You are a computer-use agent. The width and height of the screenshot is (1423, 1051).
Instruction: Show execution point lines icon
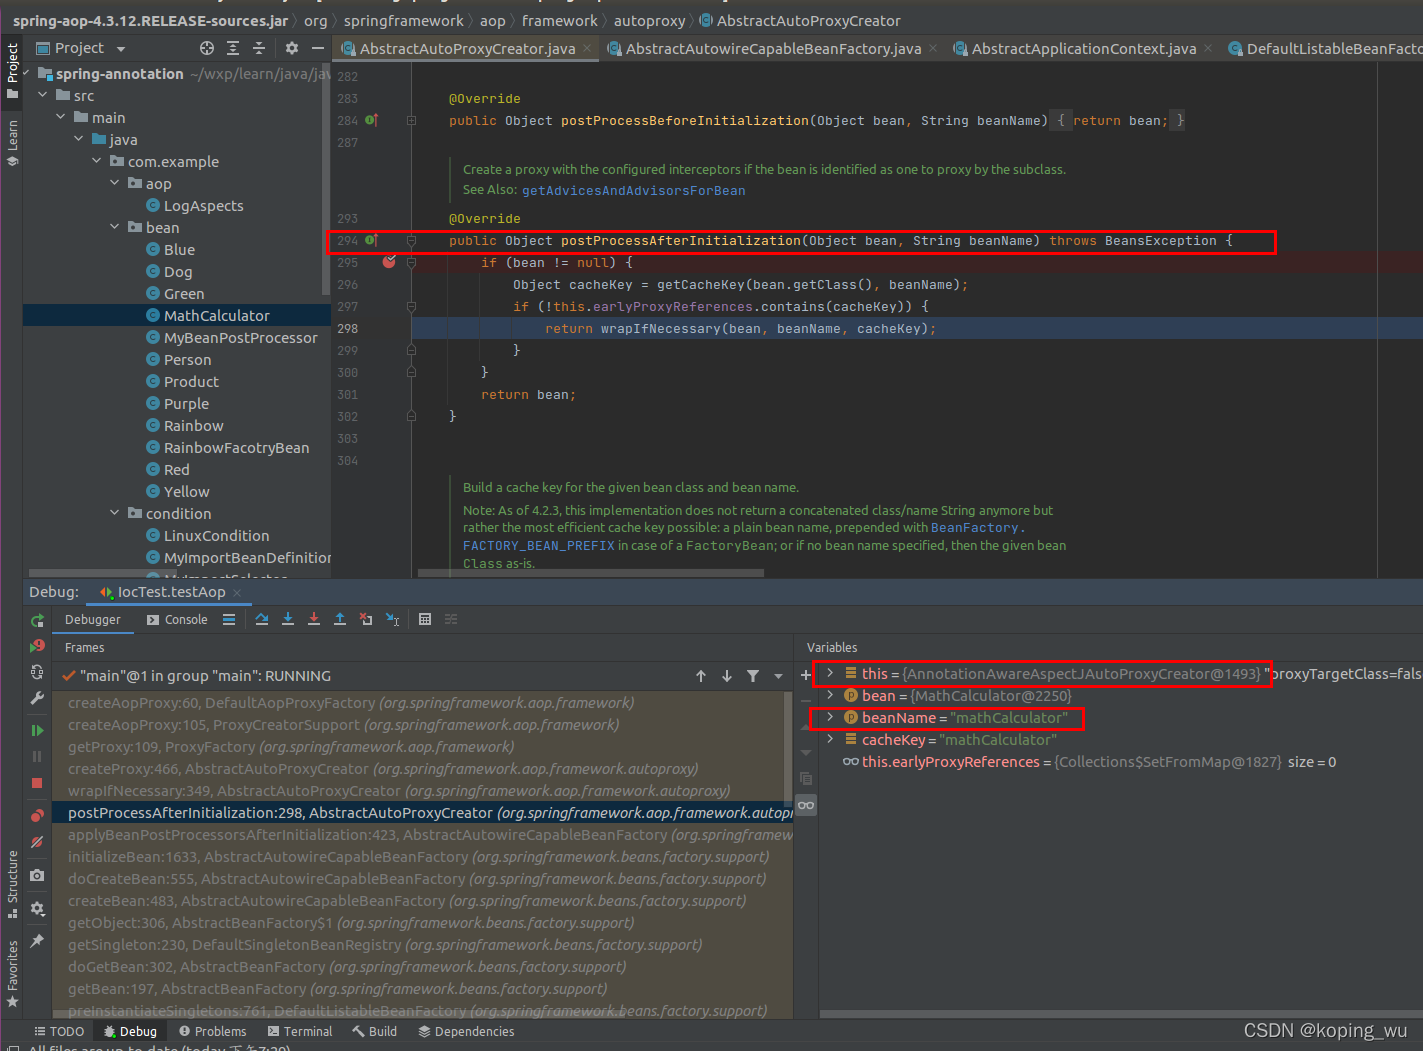click(x=229, y=619)
